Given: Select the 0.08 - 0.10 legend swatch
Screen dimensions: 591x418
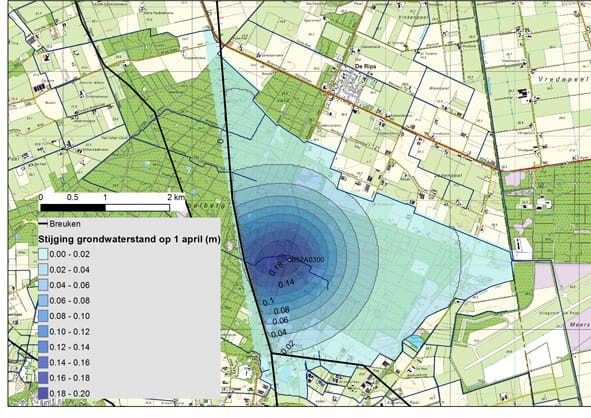Looking at the screenshot, I should click(43, 315).
